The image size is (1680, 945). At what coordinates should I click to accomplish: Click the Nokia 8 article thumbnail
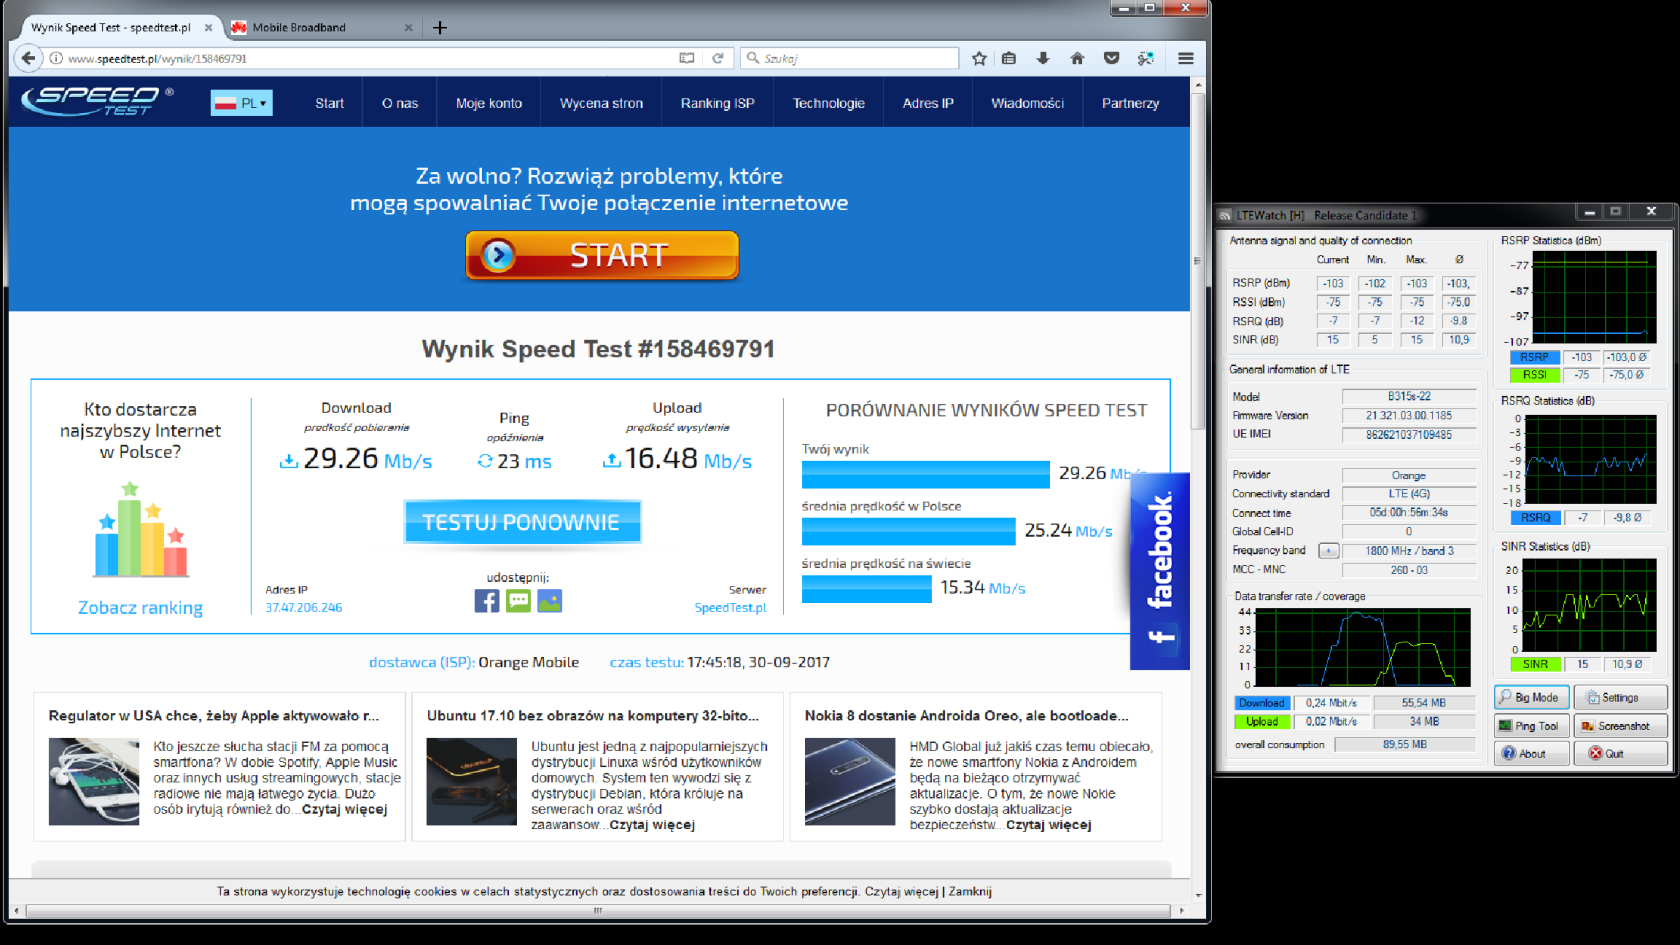(850, 782)
